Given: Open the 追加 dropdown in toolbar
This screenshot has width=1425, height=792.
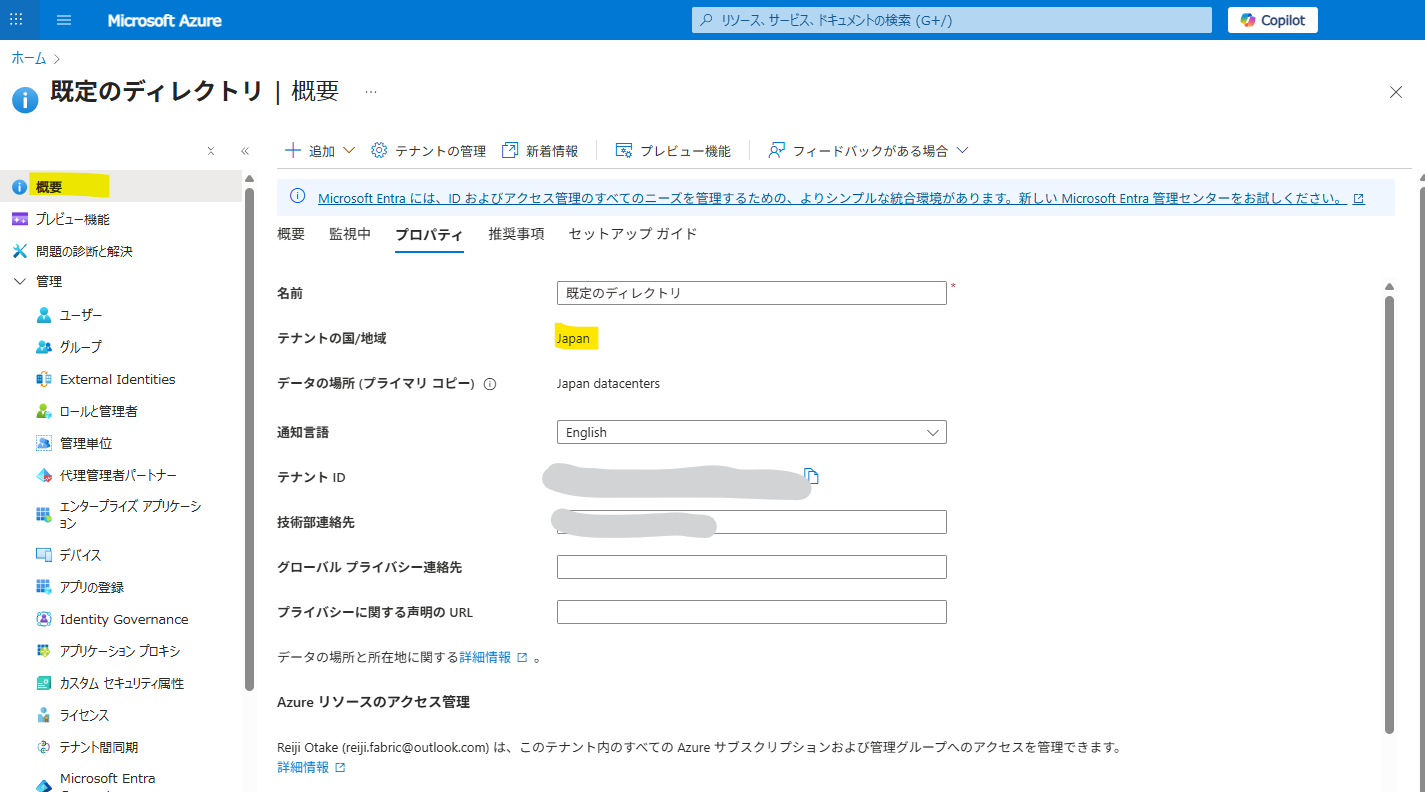Looking at the screenshot, I should 320,151.
